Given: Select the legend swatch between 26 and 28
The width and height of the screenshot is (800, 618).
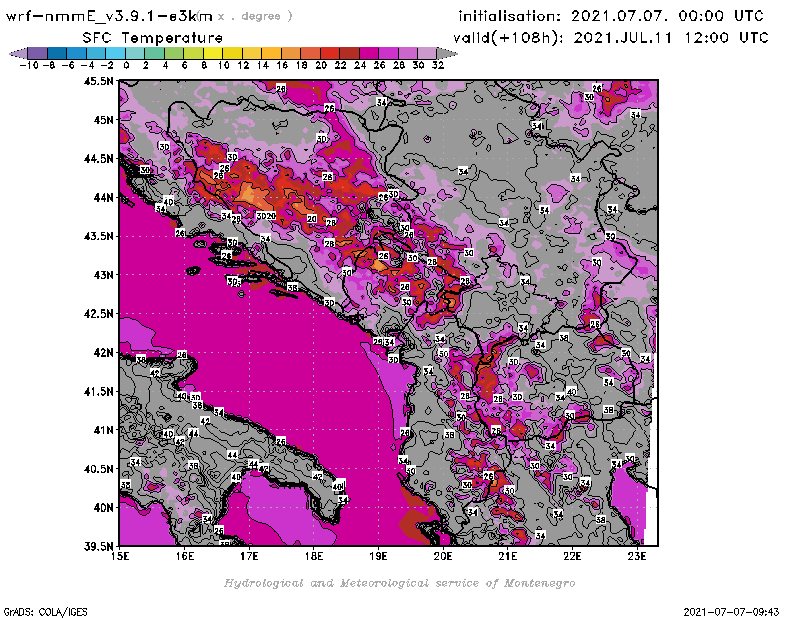Looking at the screenshot, I should (x=388, y=53).
